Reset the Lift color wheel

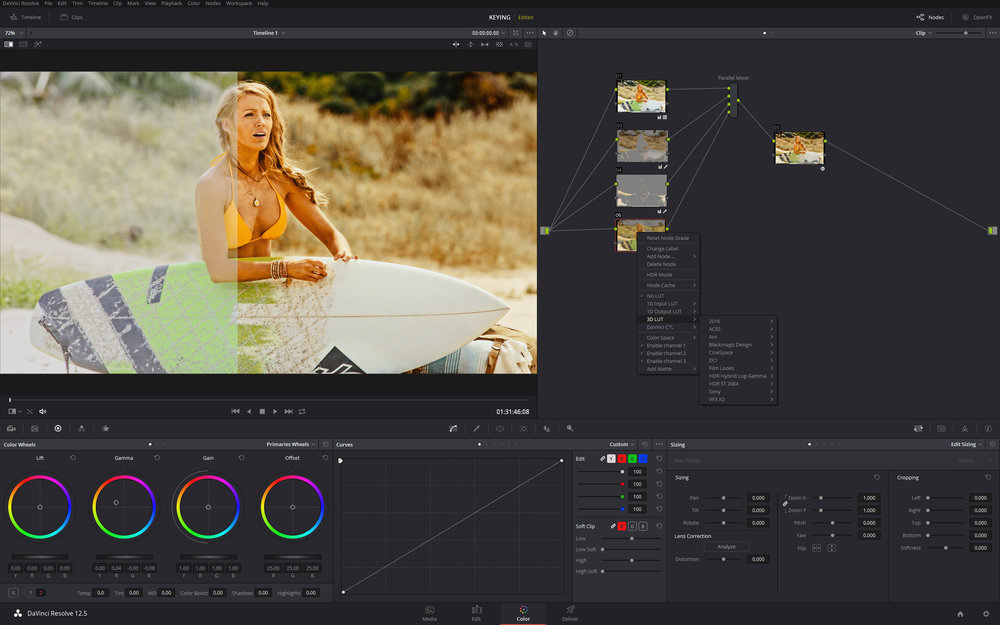pyautogui.click(x=73, y=458)
